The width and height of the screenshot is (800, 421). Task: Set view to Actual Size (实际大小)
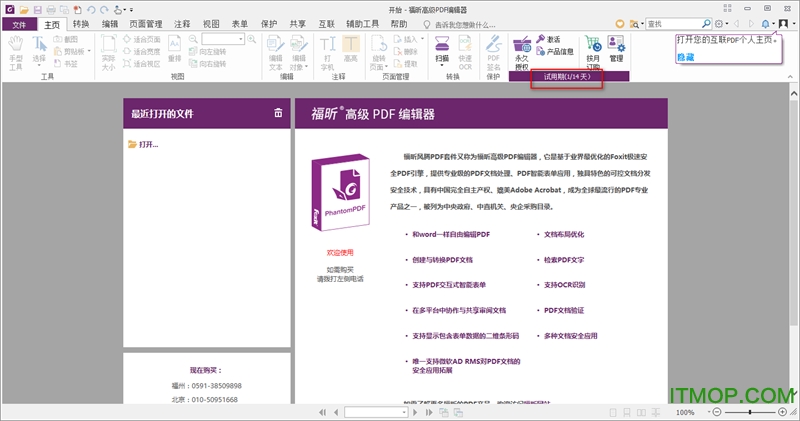point(108,53)
